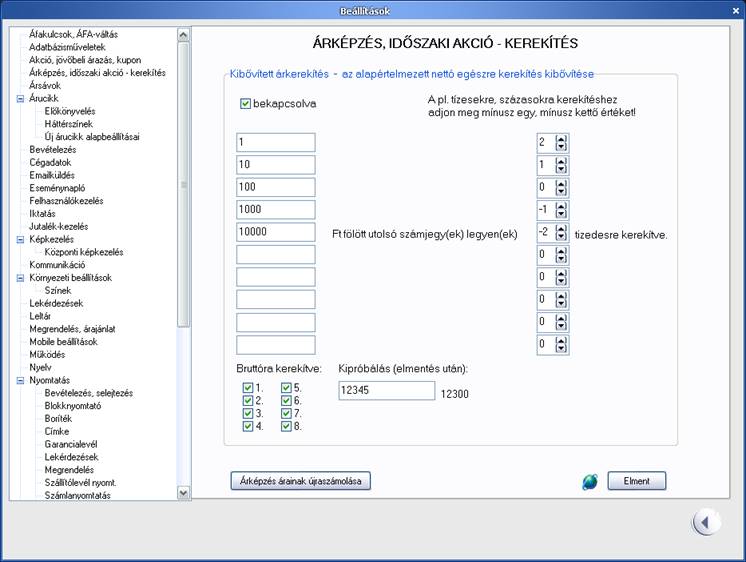
Task: Decrease the spinner showing value -2
Action: coord(561,237)
